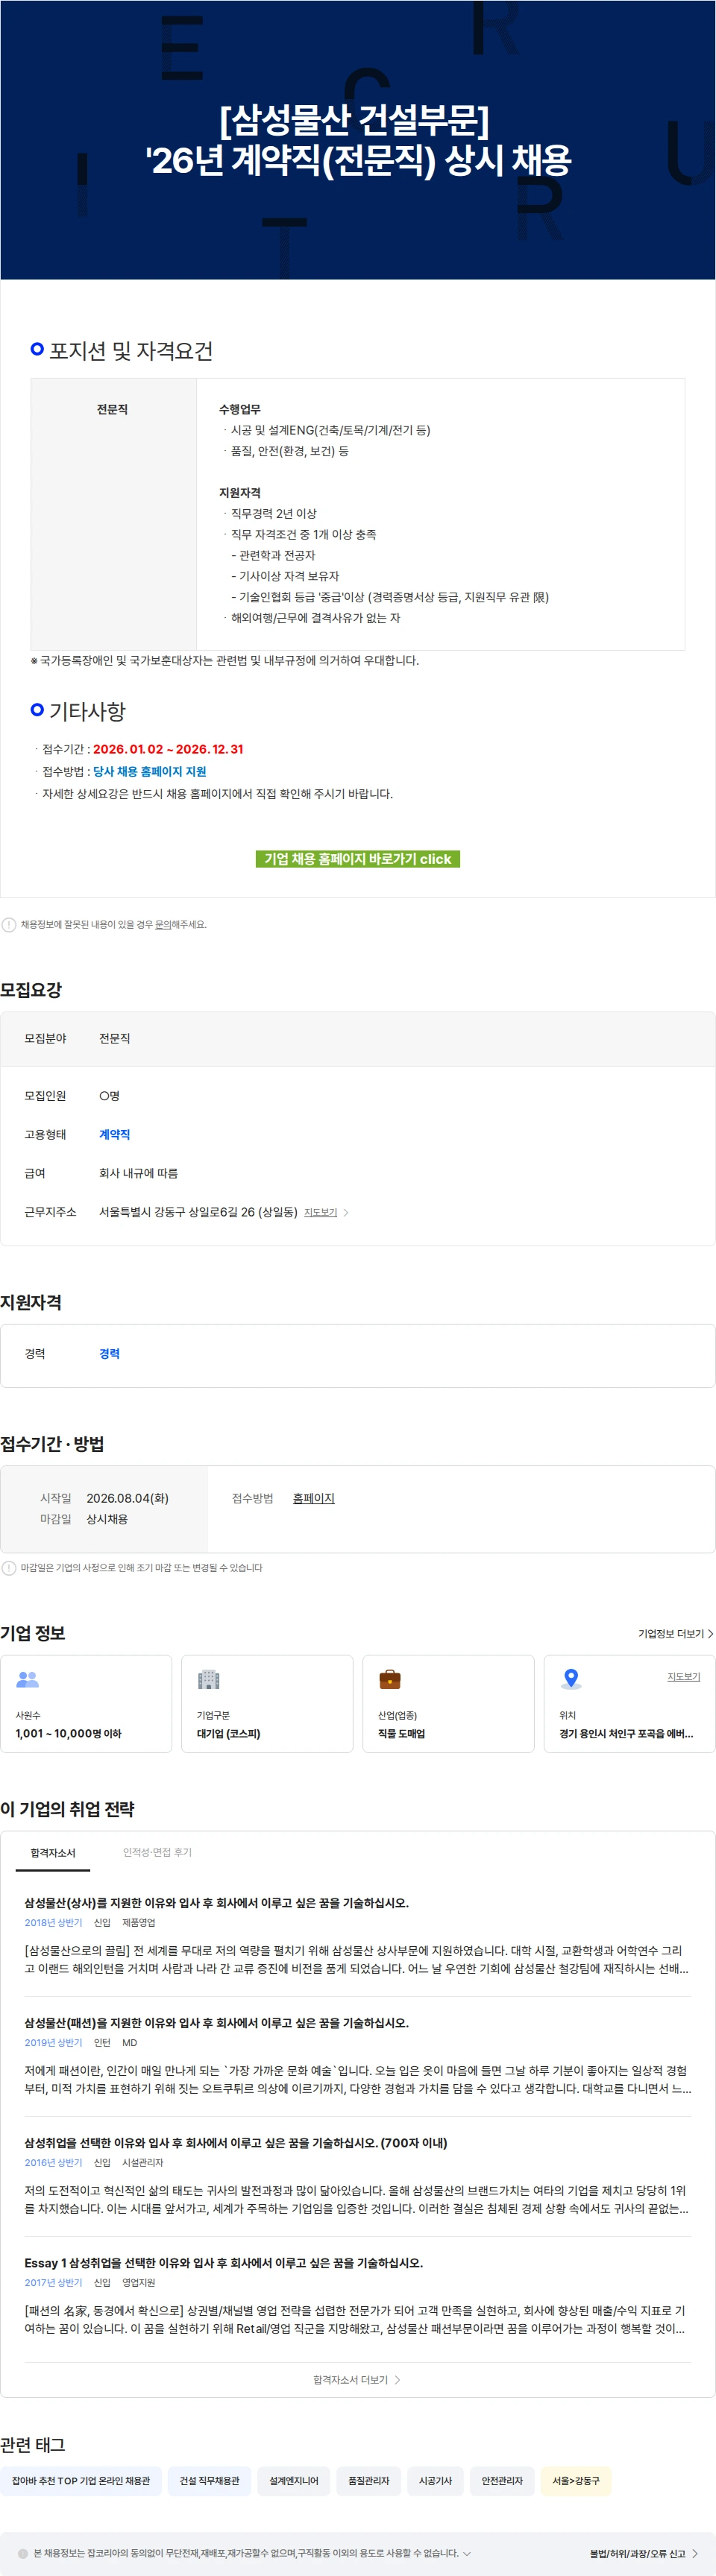
Task: Click the 직물 도매업 value
Action: tap(401, 1733)
